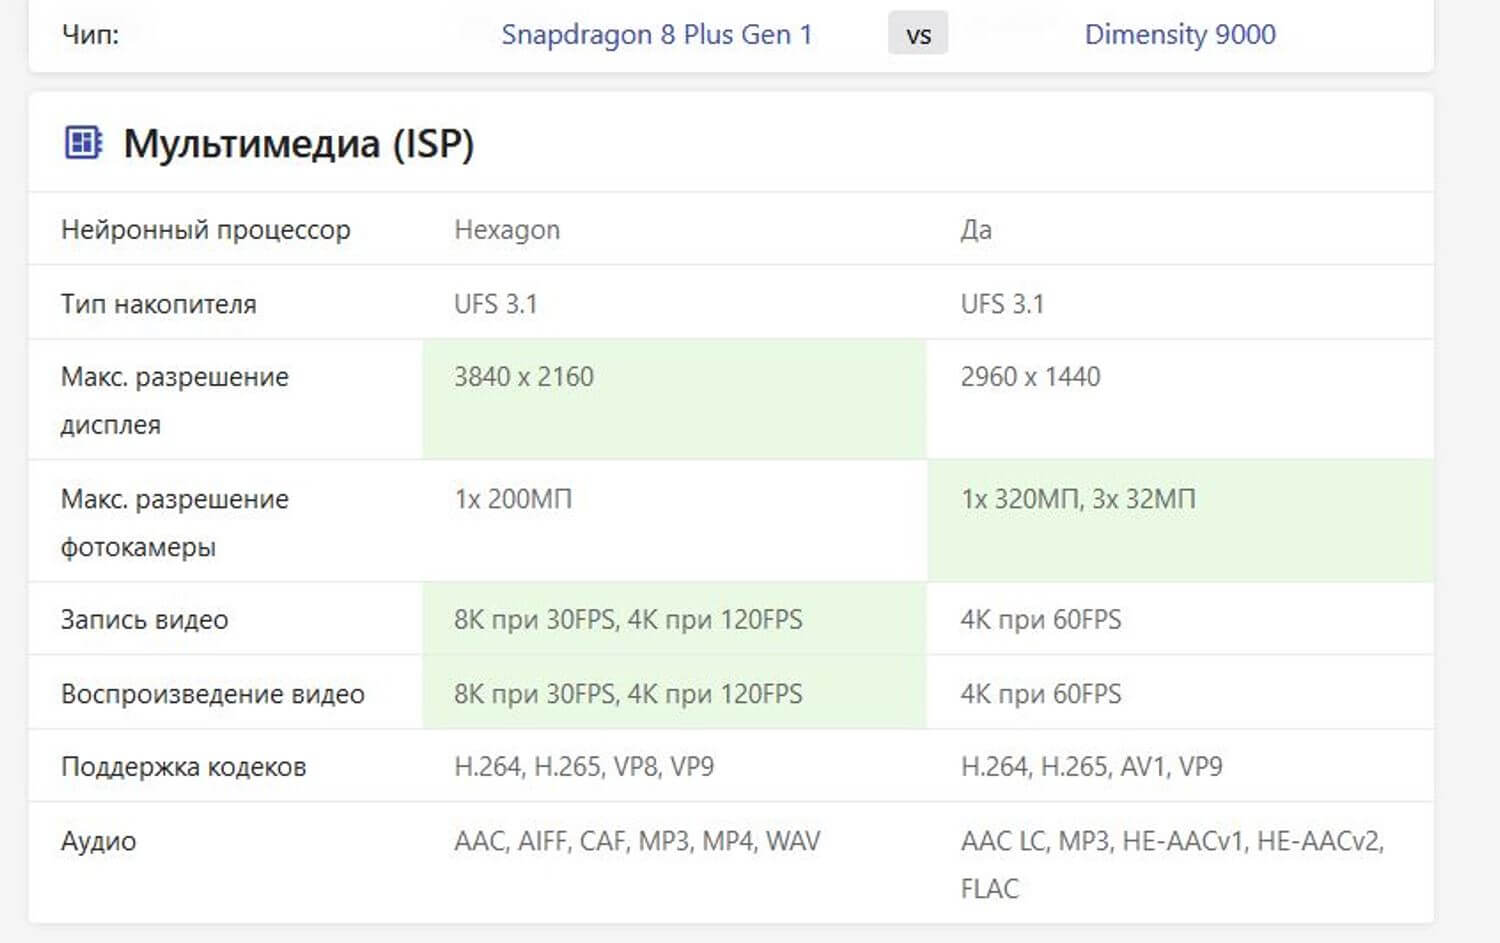Open the Snapdragon 8 Plus Gen 1 link
The height and width of the screenshot is (943, 1500).
tap(656, 34)
